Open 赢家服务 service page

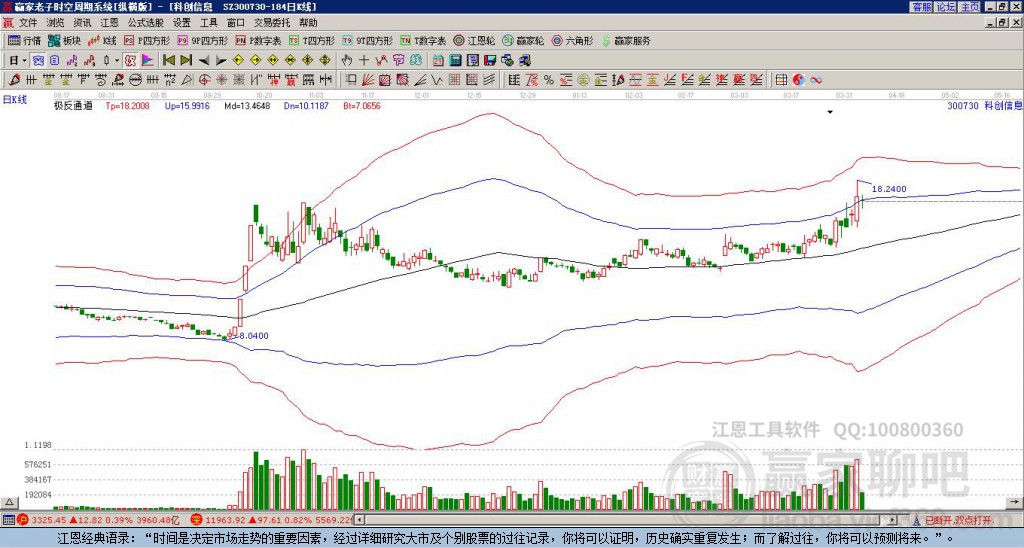(x=626, y=40)
